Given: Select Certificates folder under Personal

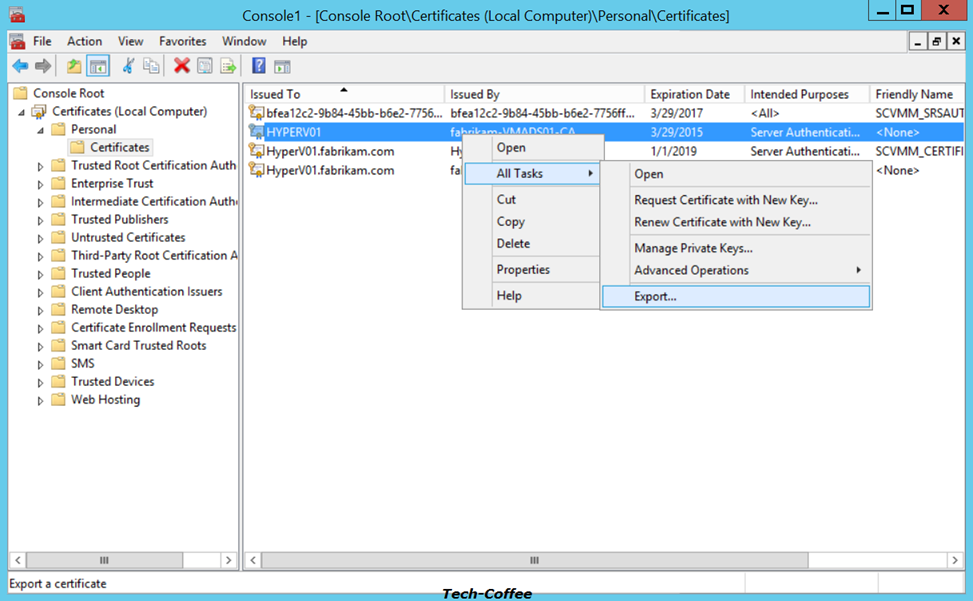Looking at the screenshot, I should pos(119,148).
